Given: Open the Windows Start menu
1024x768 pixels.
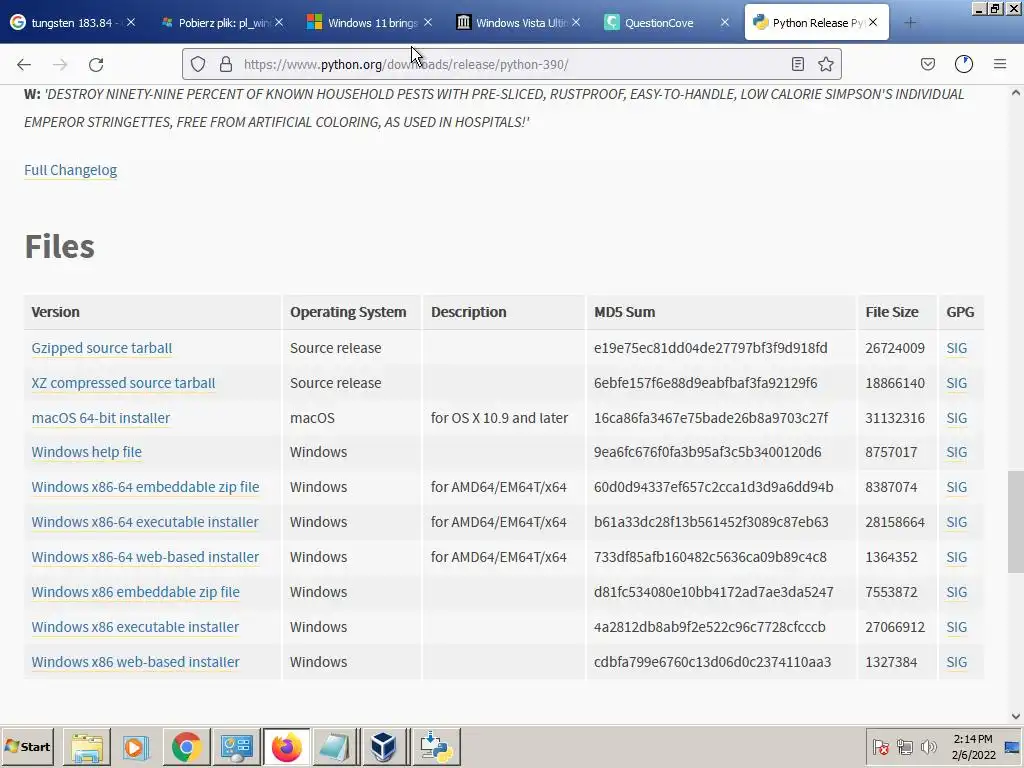Looking at the screenshot, I should tap(27, 746).
